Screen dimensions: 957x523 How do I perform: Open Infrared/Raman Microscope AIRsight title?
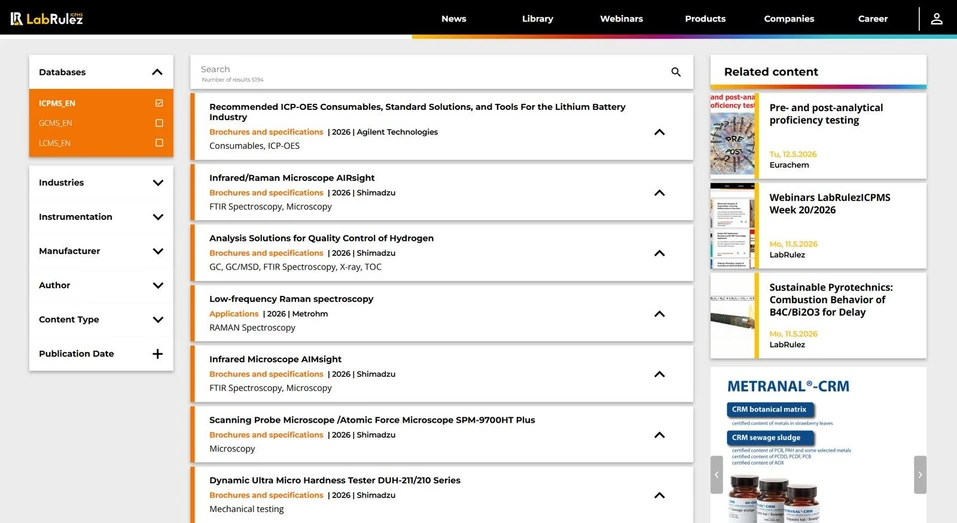pyautogui.click(x=292, y=178)
